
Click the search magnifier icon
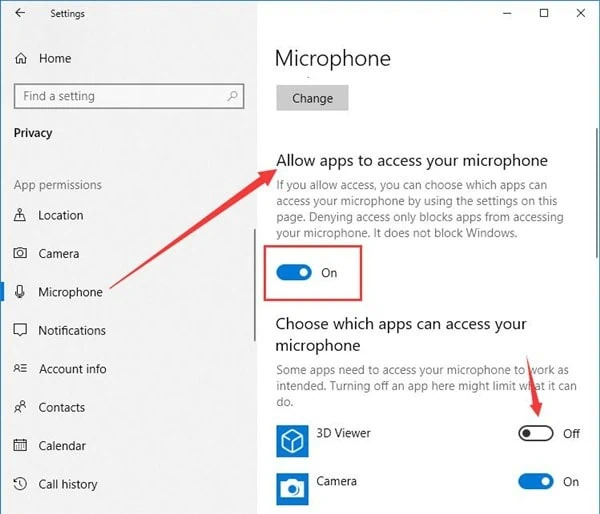233,96
